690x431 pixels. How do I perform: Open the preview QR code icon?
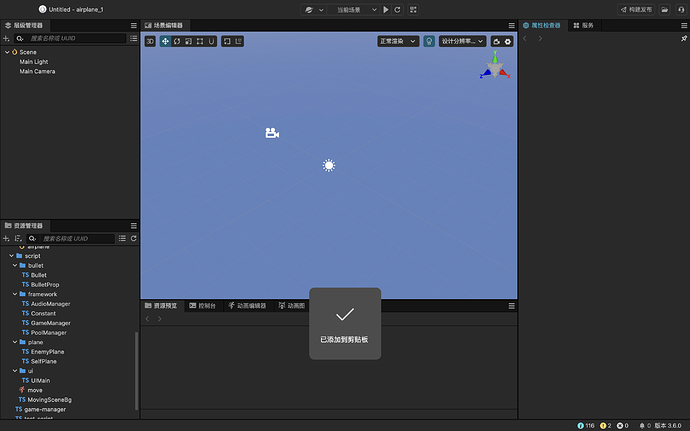(413, 10)
